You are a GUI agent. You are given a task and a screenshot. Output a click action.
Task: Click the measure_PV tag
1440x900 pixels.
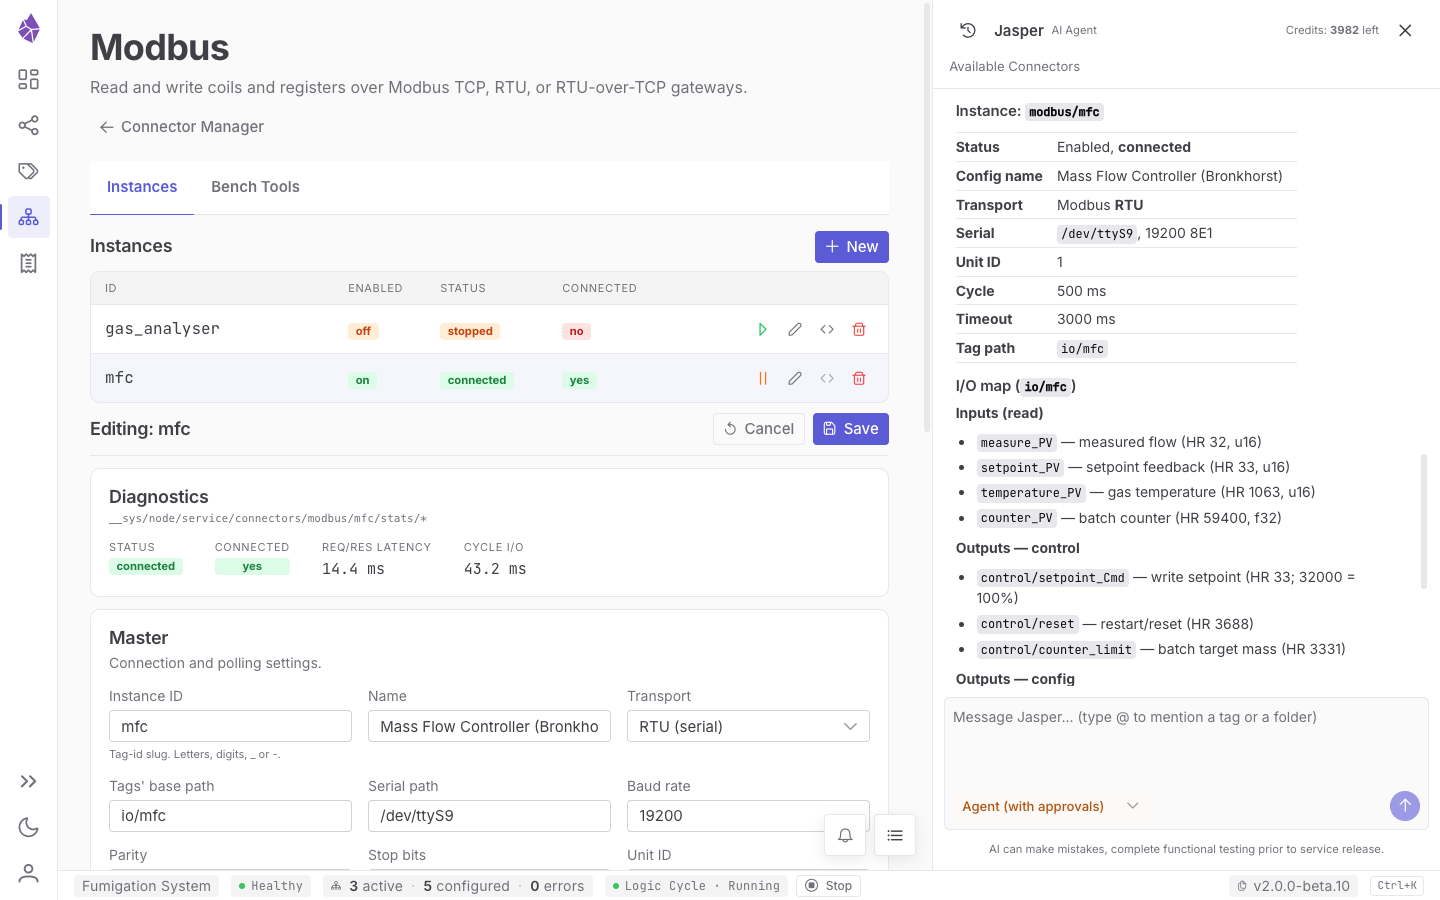click(1017, 443)
